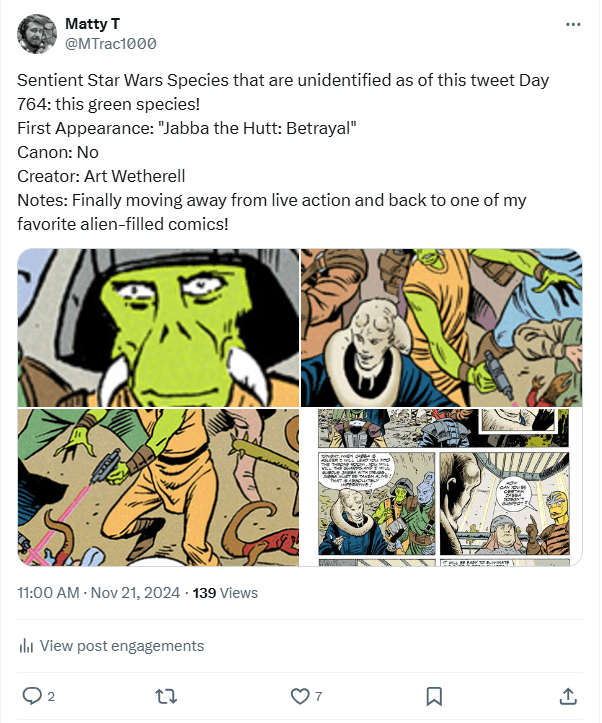
Task: Click the Matty T display name
Action: tap(93, 23)
